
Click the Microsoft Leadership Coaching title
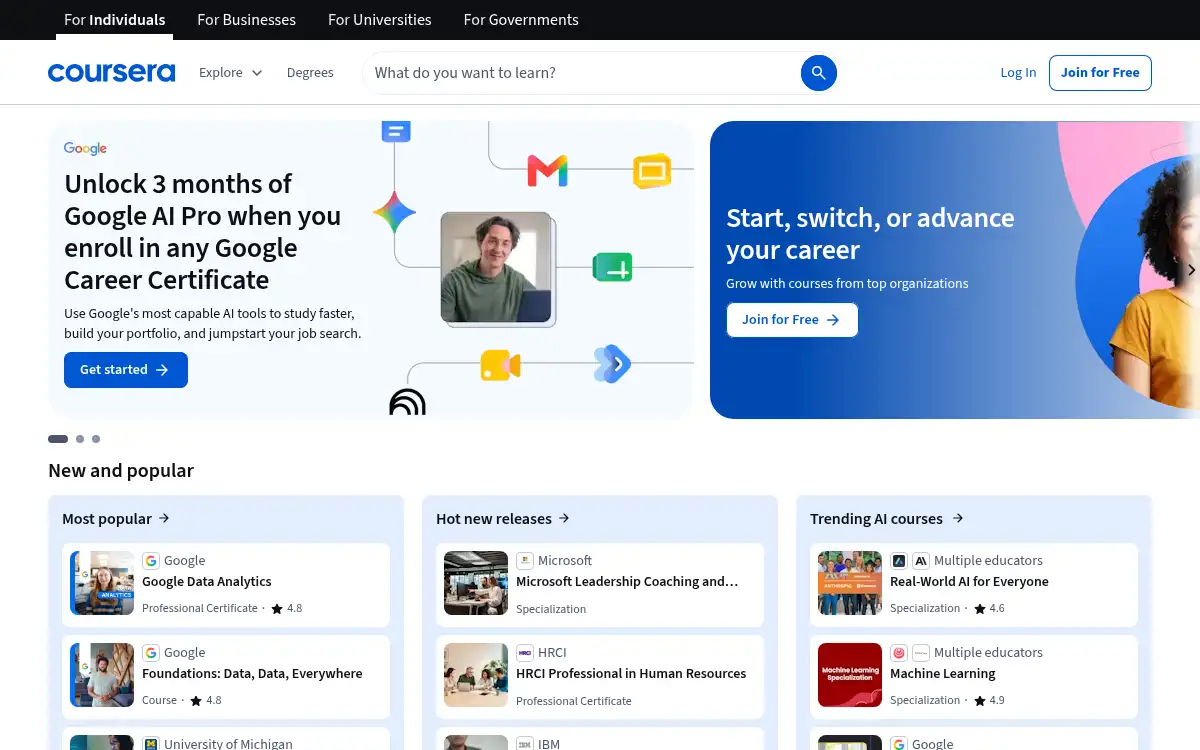coord(627,582)
